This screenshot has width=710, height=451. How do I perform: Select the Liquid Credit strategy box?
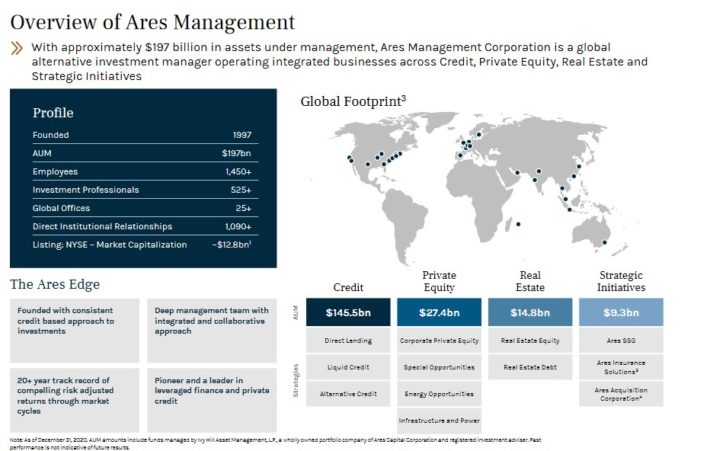(347, 367)
